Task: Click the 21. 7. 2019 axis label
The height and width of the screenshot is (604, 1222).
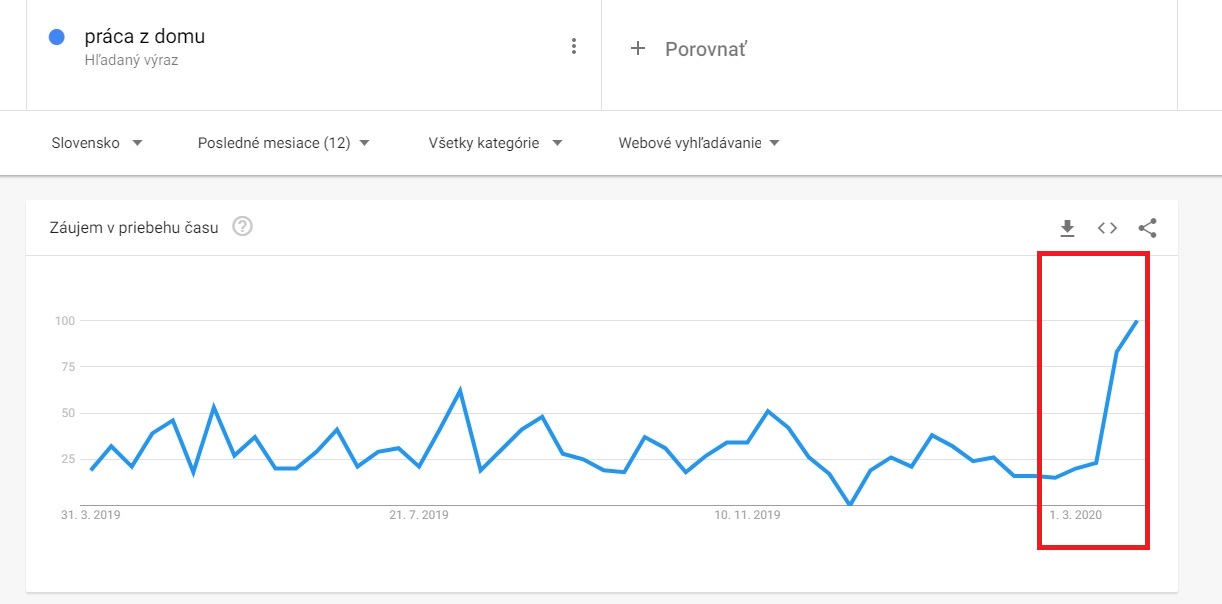Action: pos(418,515)
